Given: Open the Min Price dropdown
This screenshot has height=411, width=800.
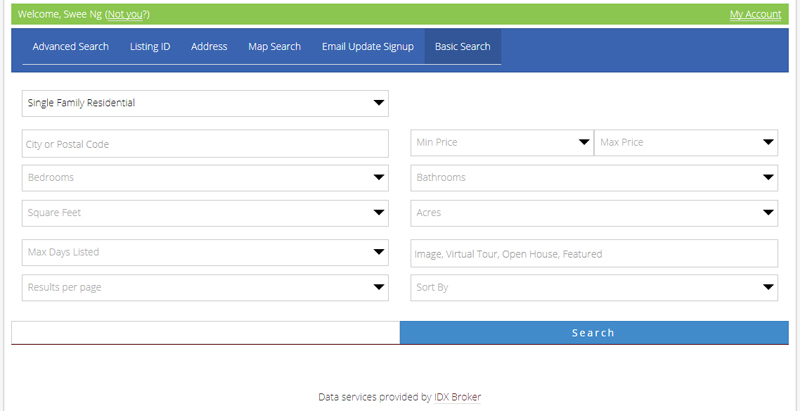Looking at the screenshot, I should point(502,143).
